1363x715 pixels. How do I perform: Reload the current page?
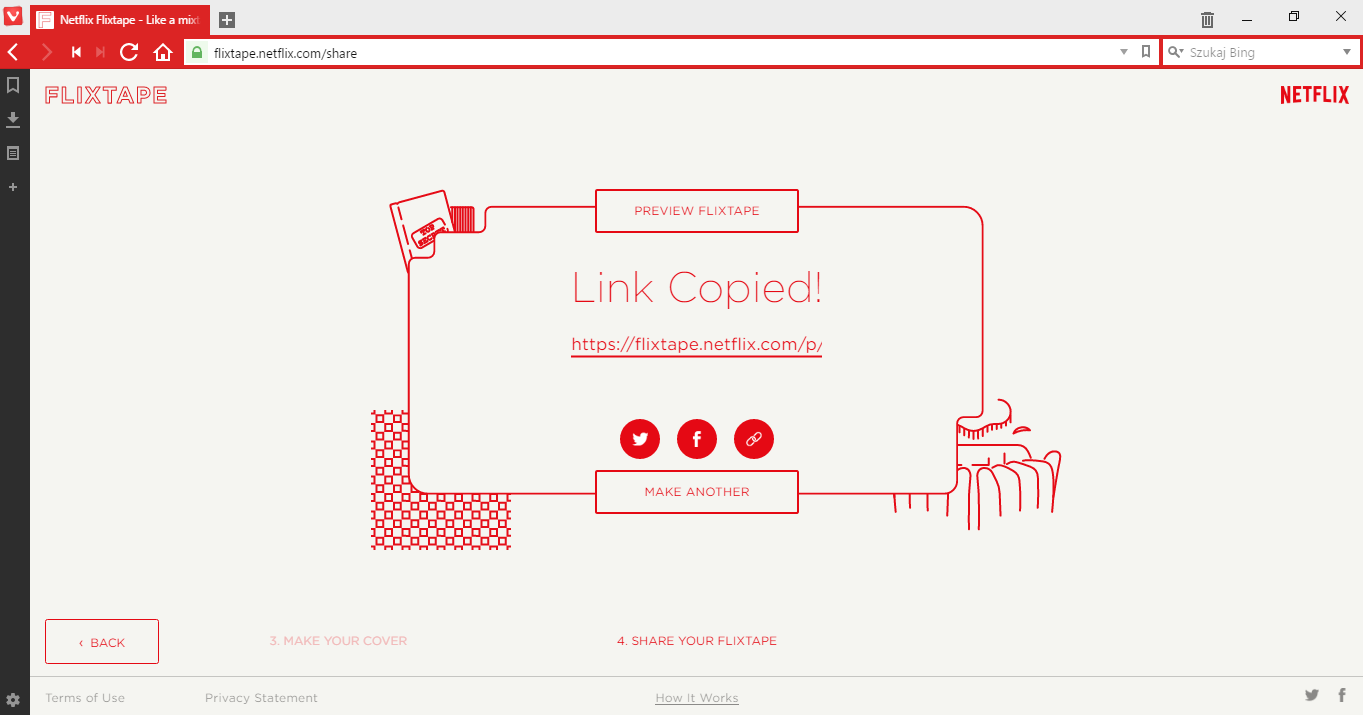(129, 52)
